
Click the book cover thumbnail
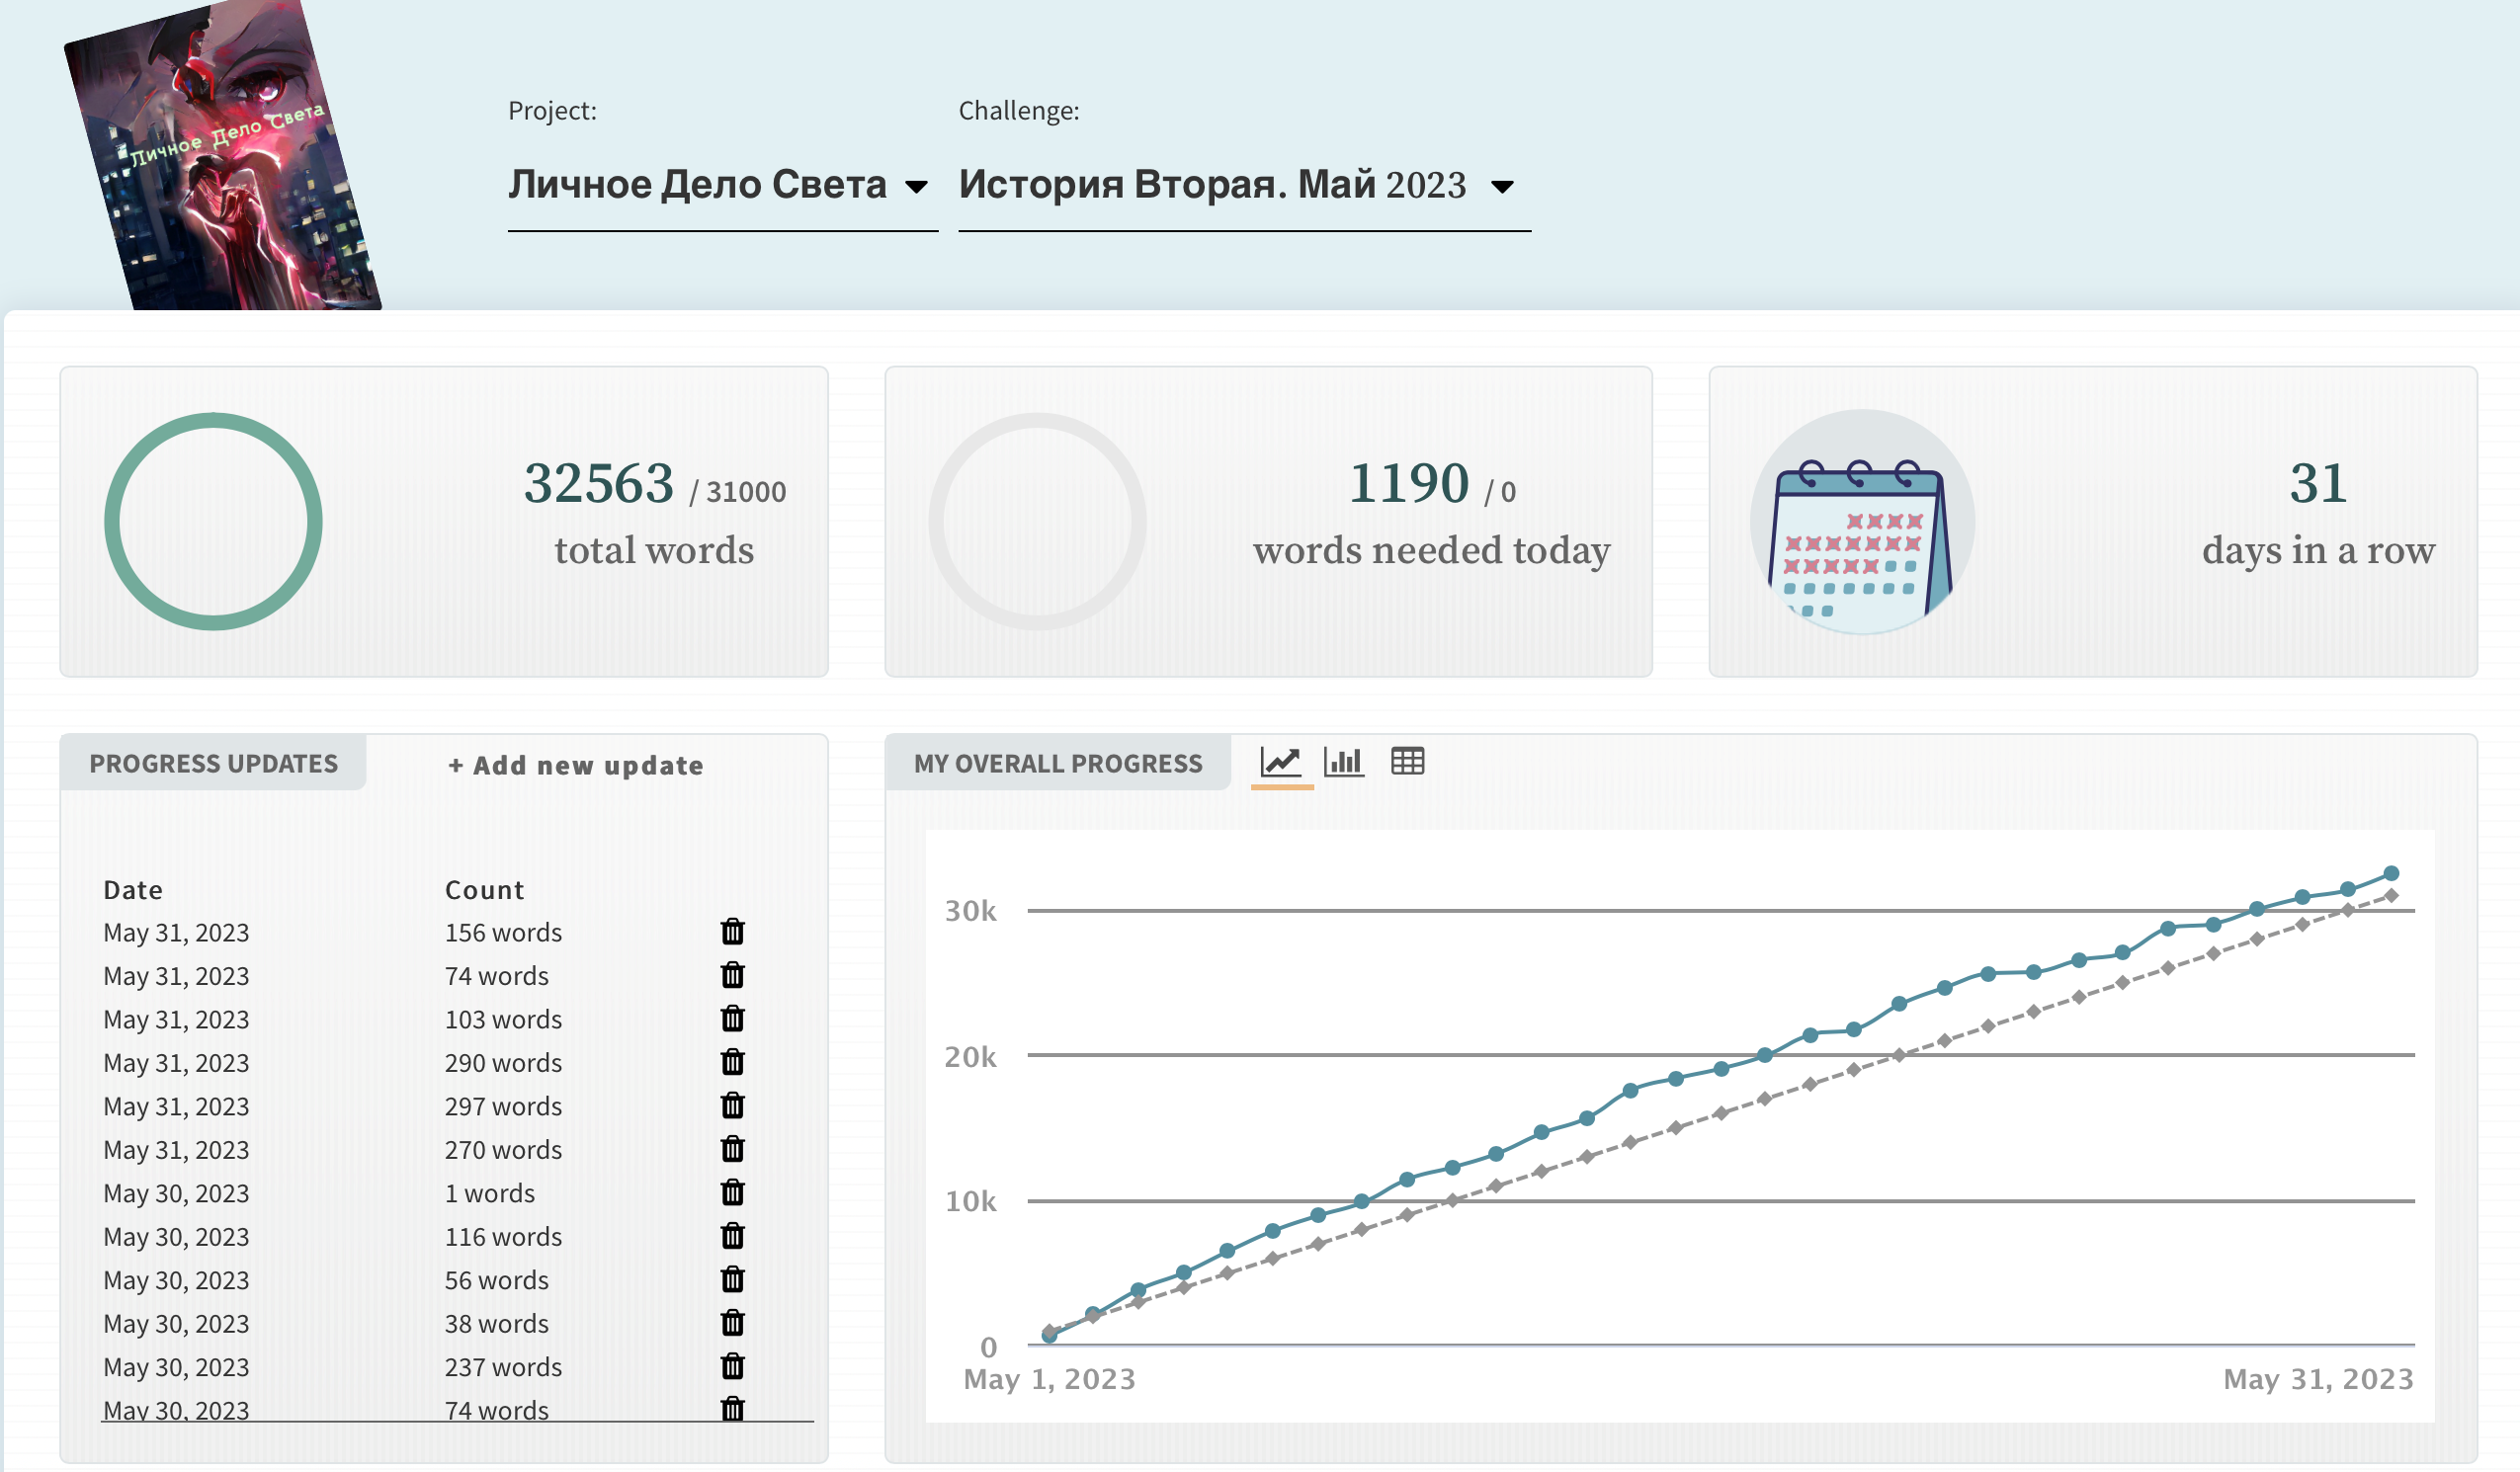coord(222,155)
